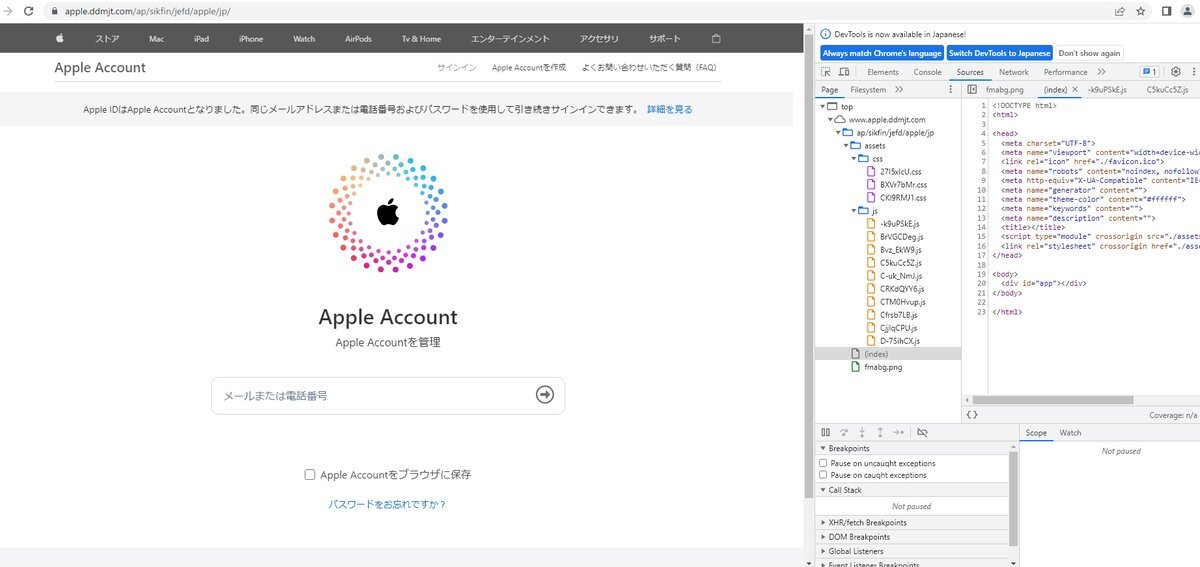This screenshot has width=1200, height=567.
Task: Click パスワードをお忘れですか？ link
Action: coord(387,505)
